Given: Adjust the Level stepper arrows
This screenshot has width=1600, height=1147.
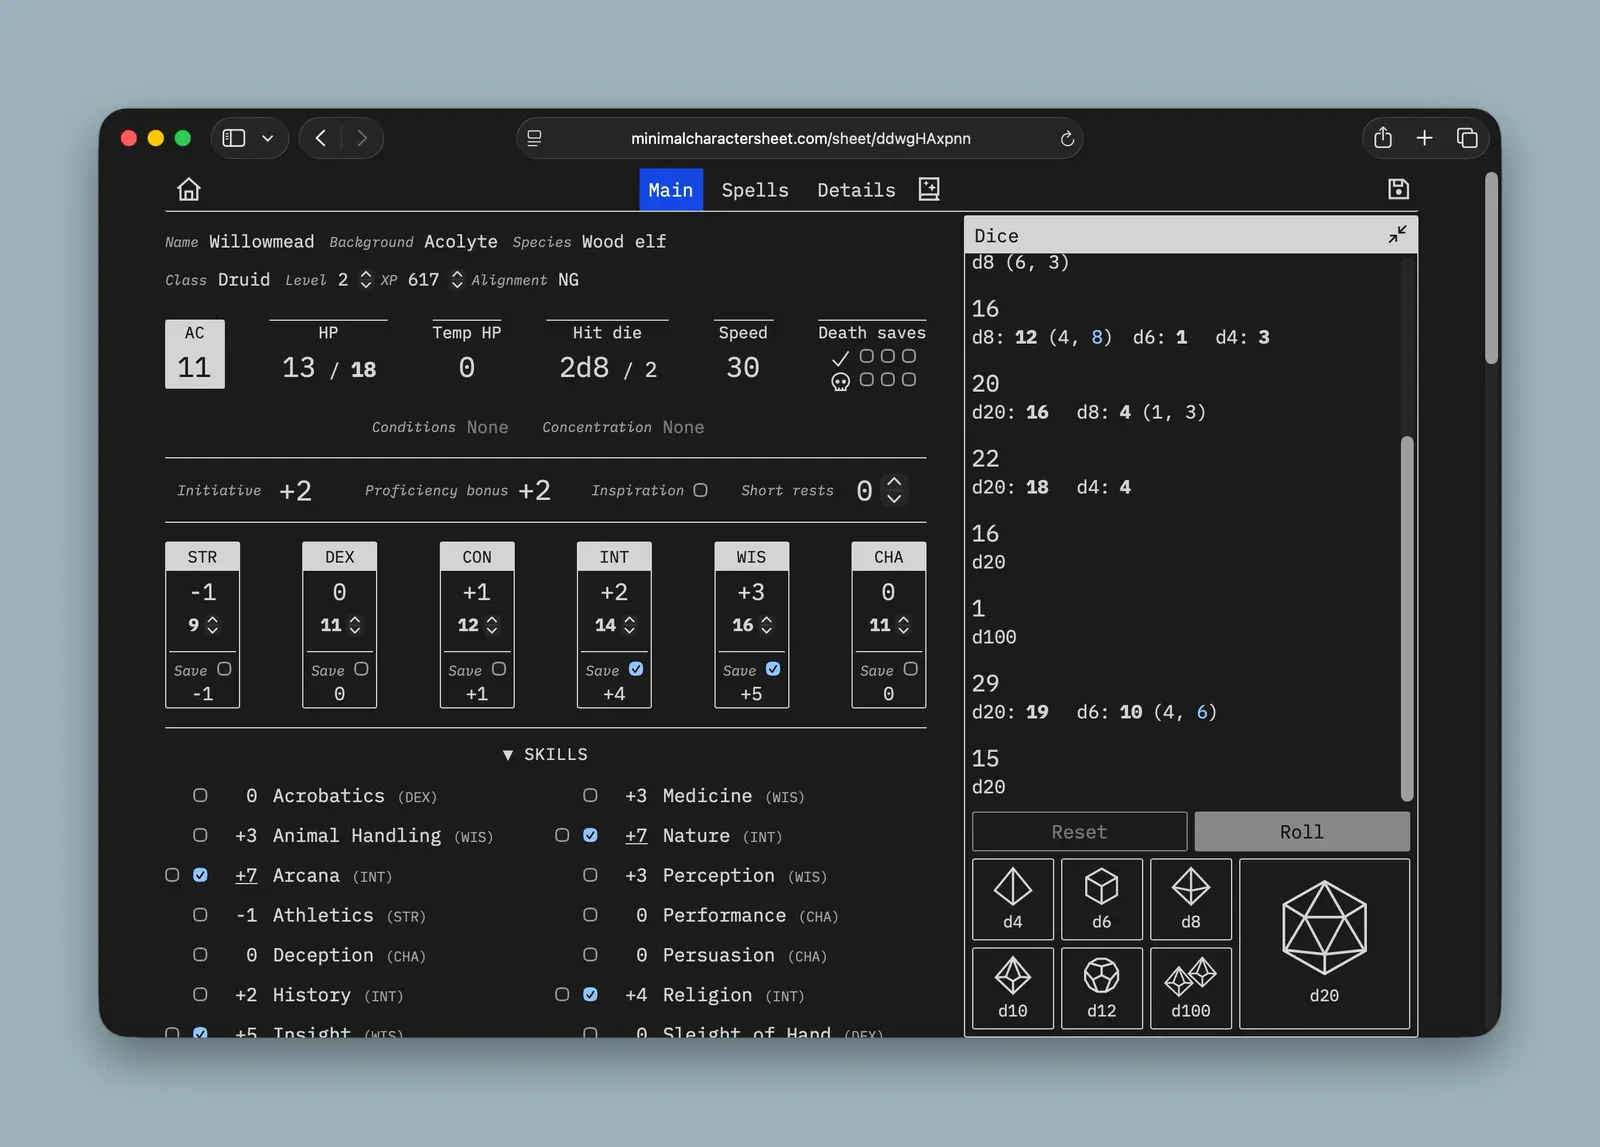Looking at the screenshot, I should (366, 280).
